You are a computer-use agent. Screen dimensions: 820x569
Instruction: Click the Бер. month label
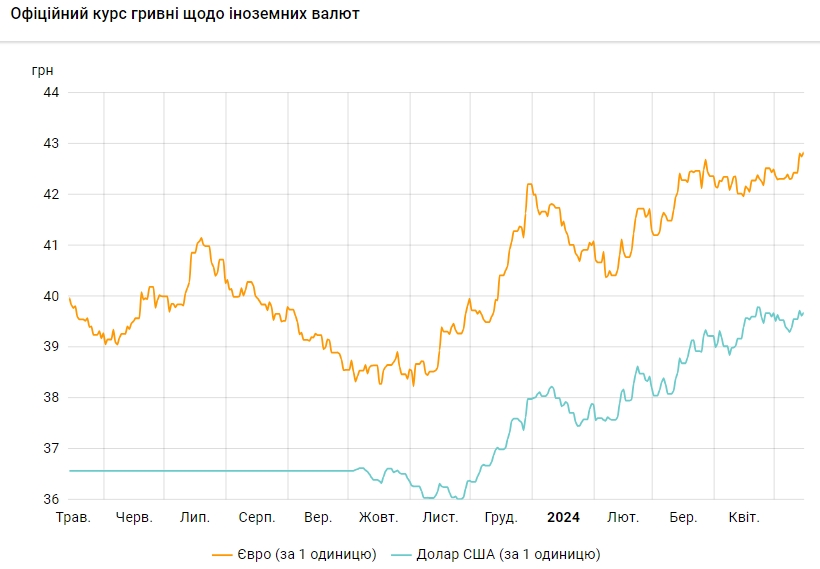683,517
